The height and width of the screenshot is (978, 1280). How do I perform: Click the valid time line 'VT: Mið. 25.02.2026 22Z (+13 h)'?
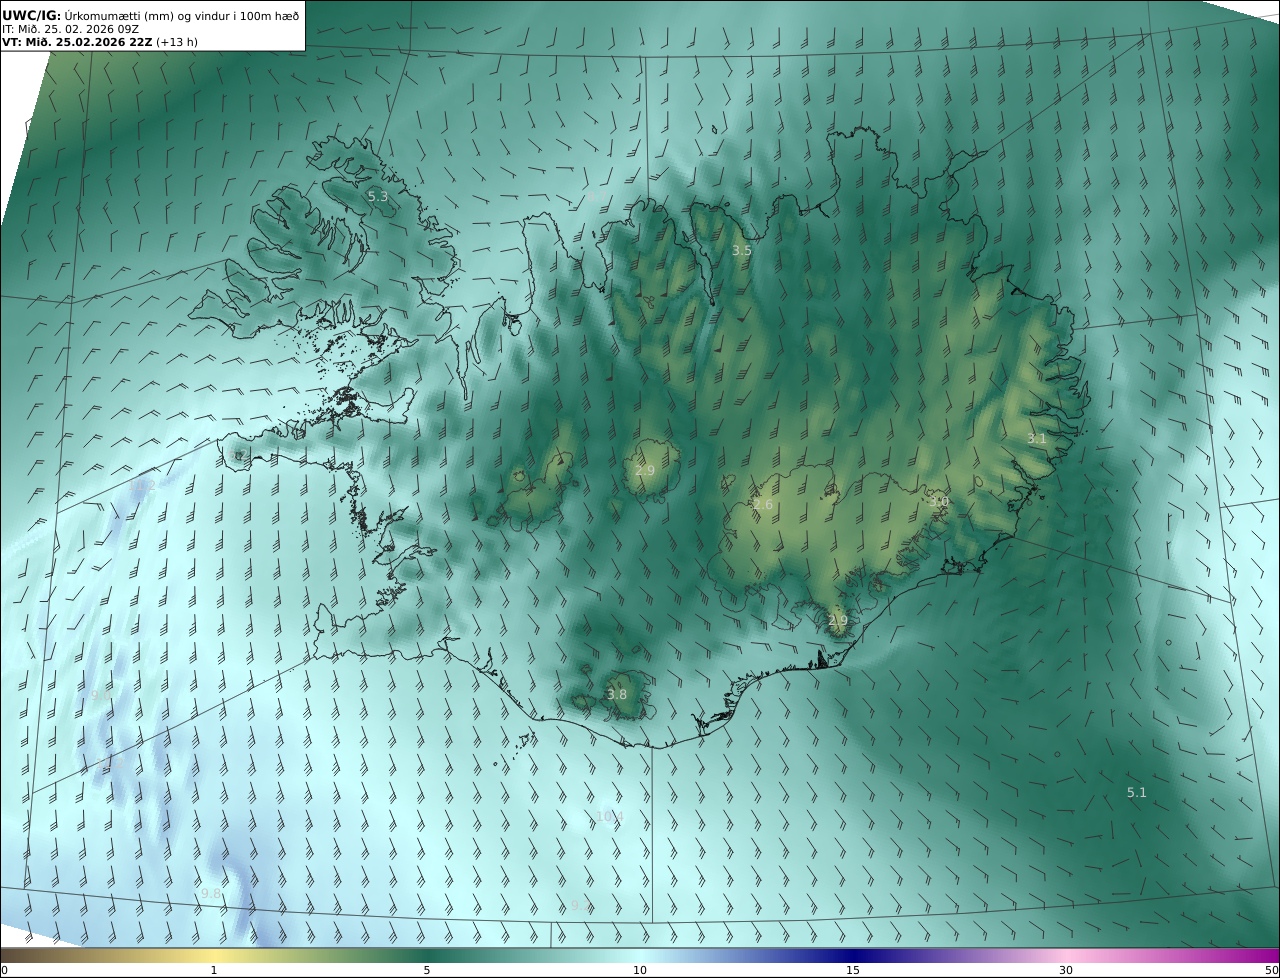100,42
